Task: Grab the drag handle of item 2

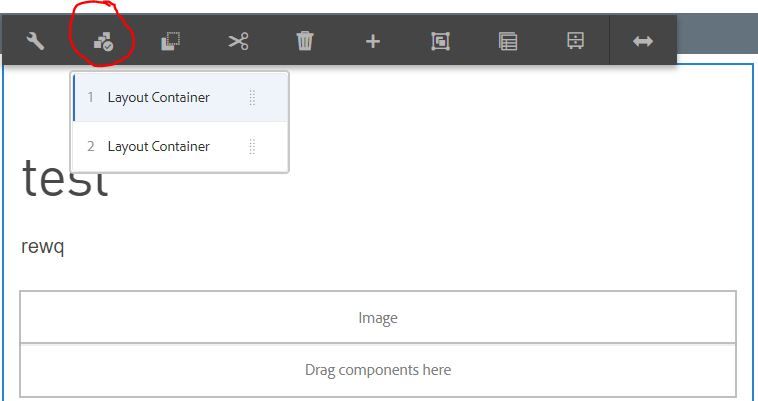Action: coord(252,146)
